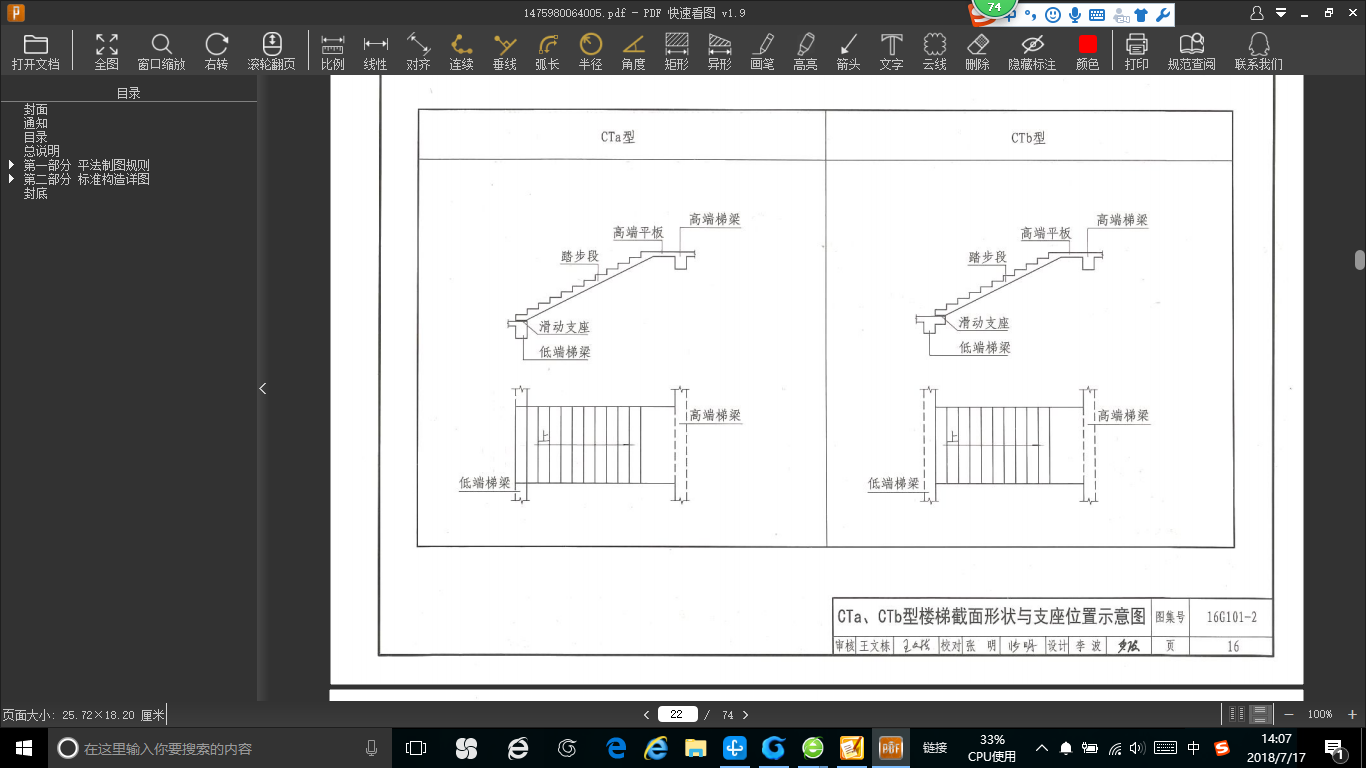Open 通知 in the table of contents
Screen dimensions: 1366x768
[36, 123]
